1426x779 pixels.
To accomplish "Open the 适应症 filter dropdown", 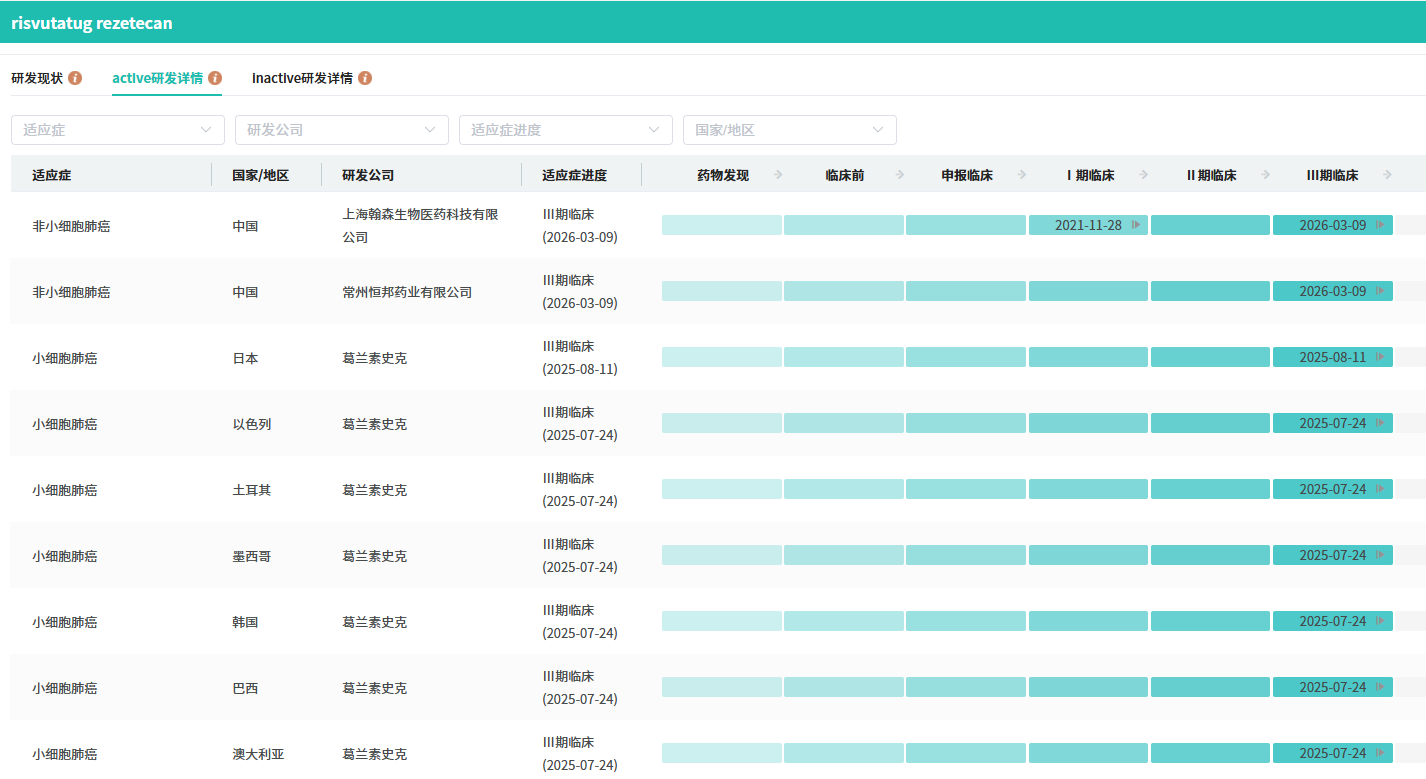I will (118, 130).
